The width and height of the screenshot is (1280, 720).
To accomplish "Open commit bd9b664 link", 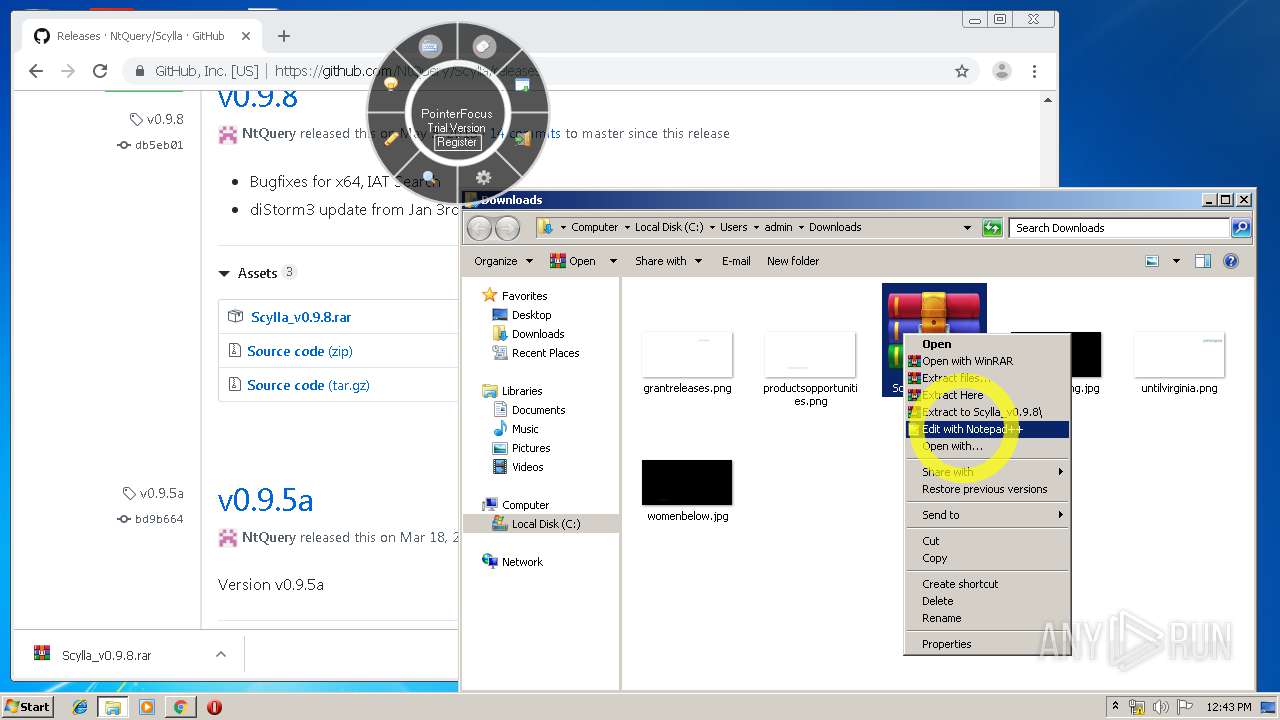I will 151,519.
